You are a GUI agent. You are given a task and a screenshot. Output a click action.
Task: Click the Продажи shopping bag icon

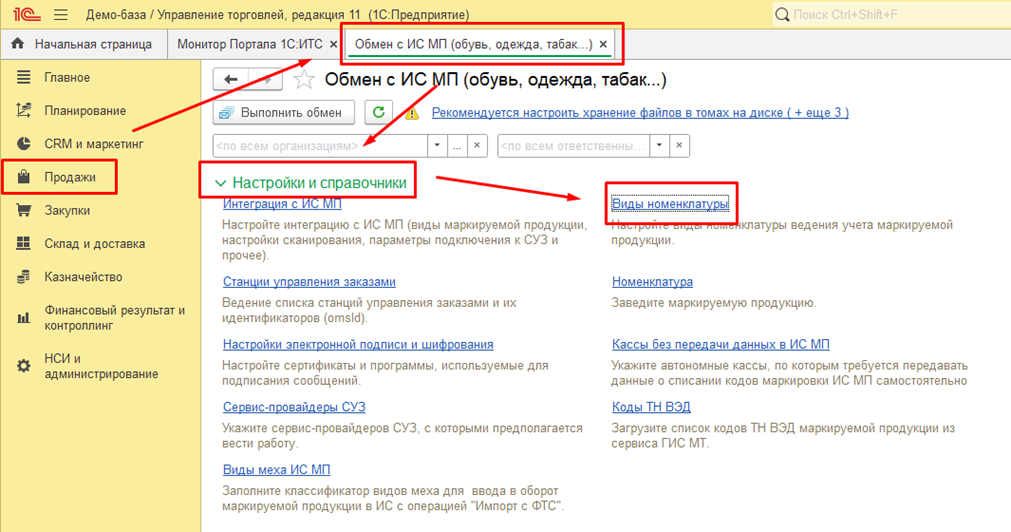[x=24, y=177]
